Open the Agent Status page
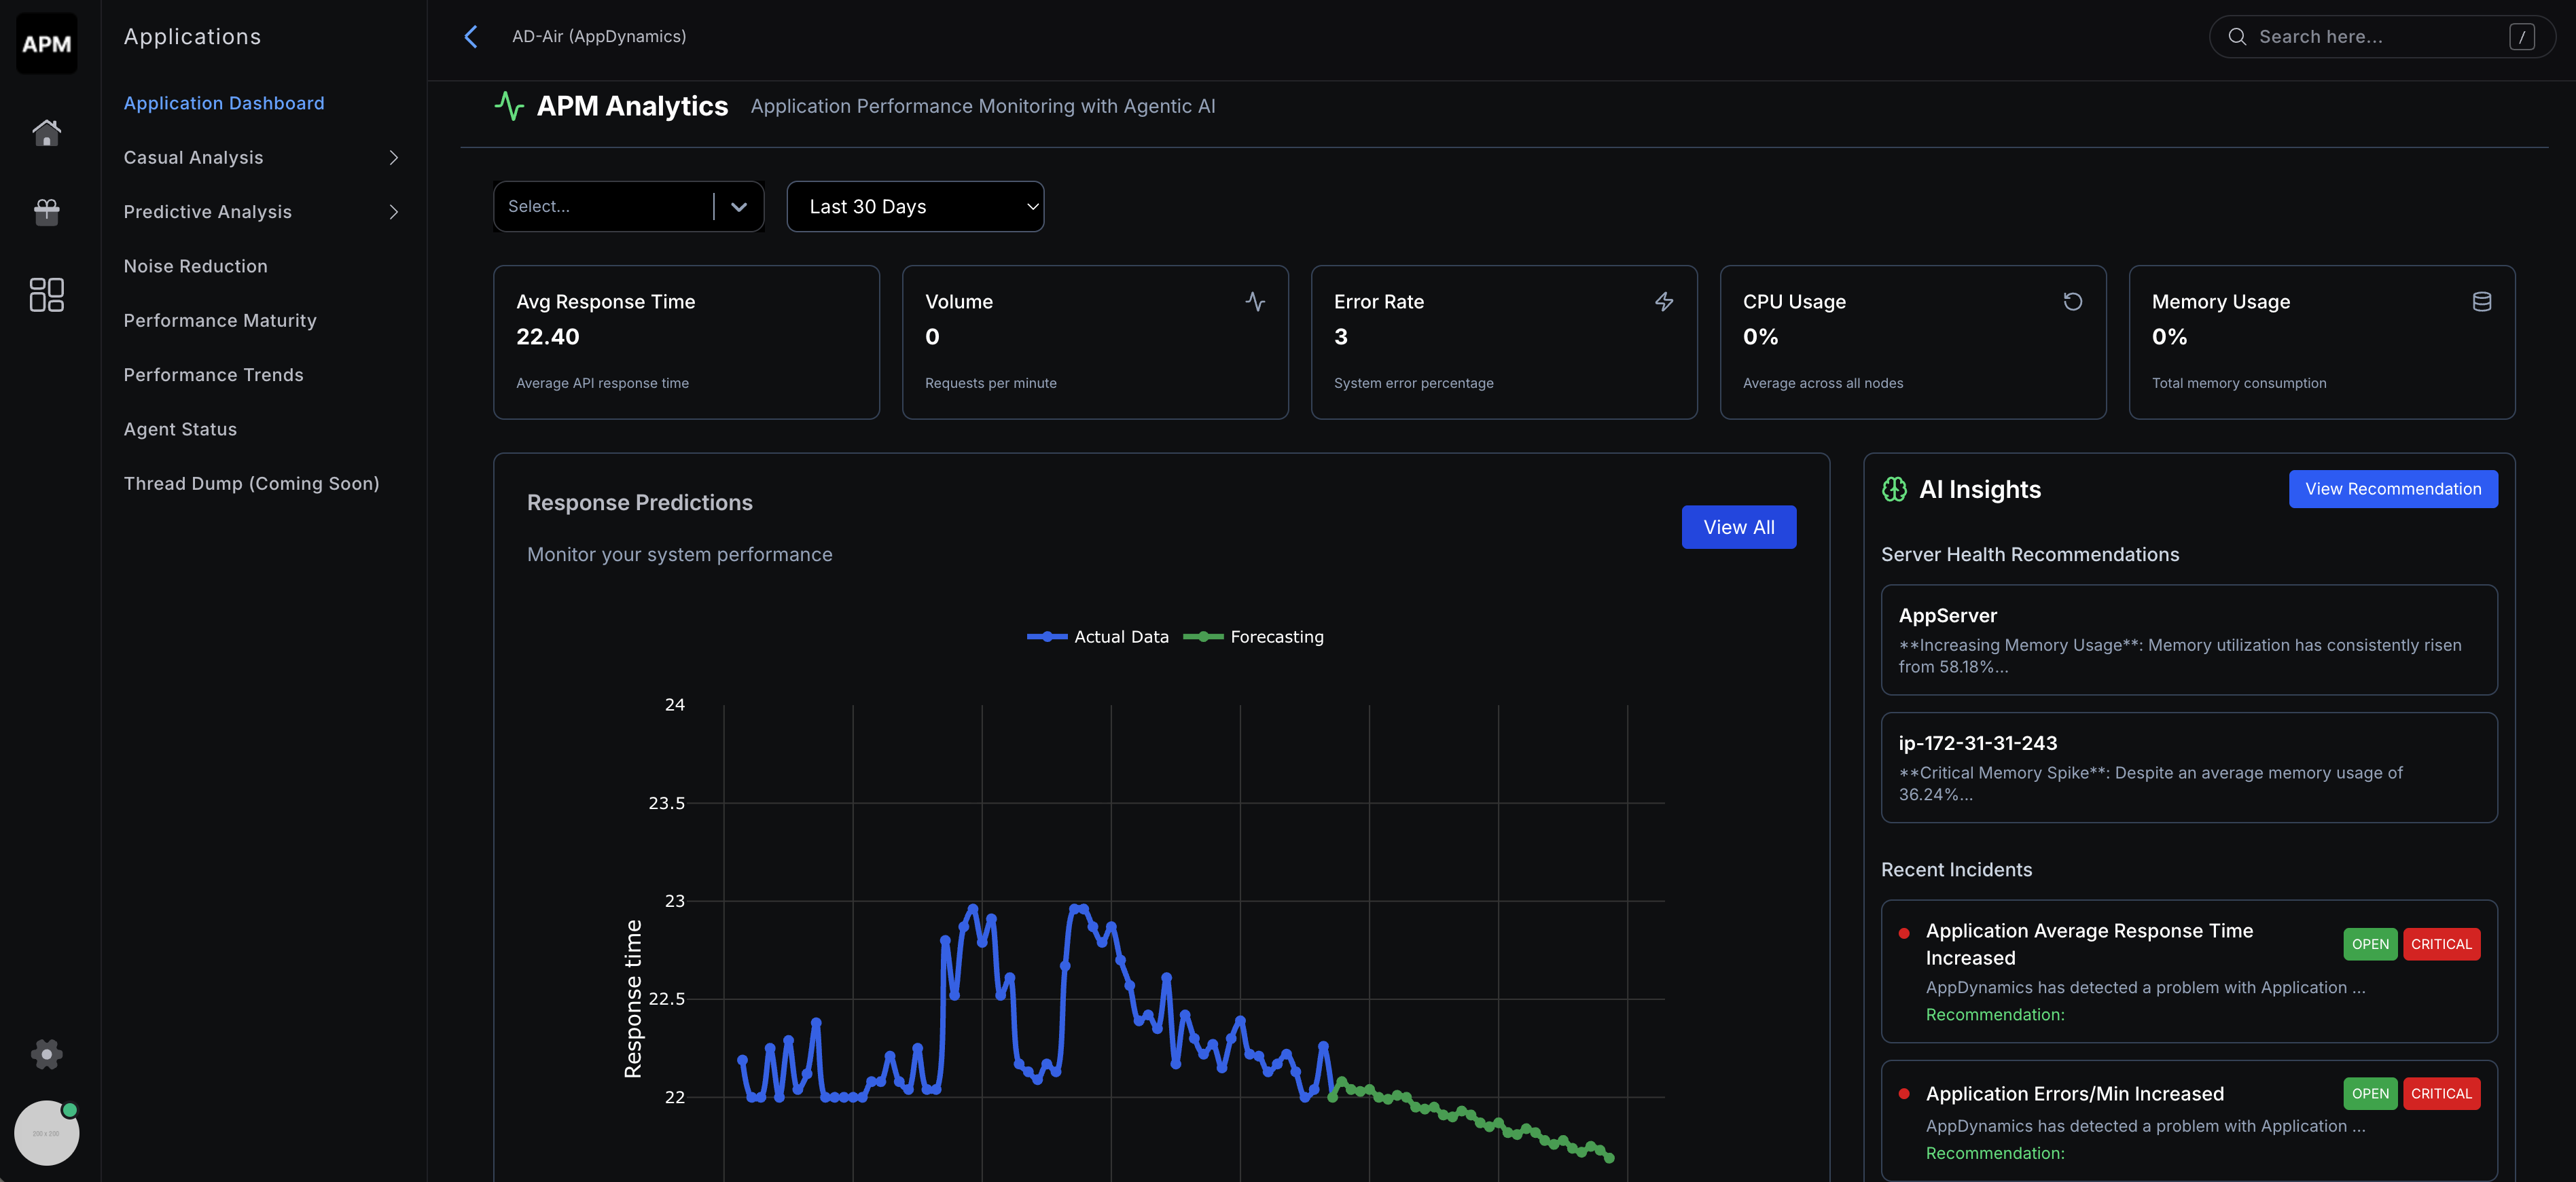 click(180, 428)
